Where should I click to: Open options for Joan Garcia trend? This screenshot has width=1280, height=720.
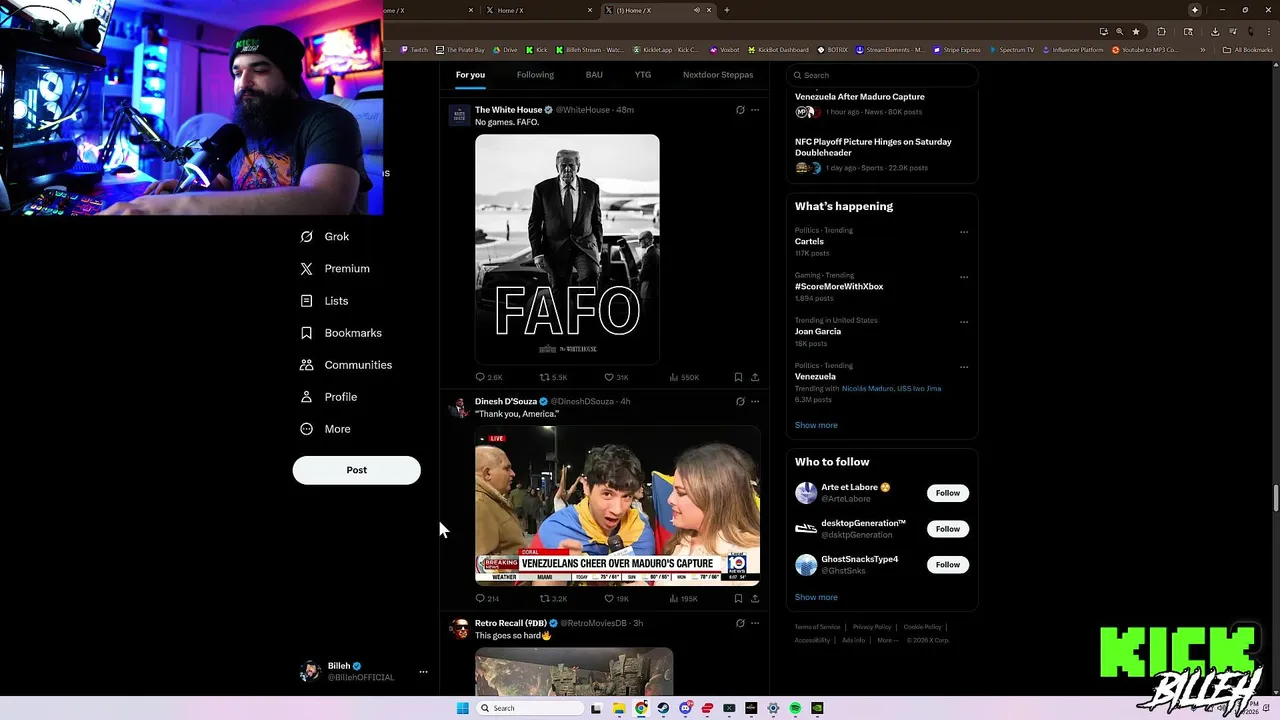964,322
